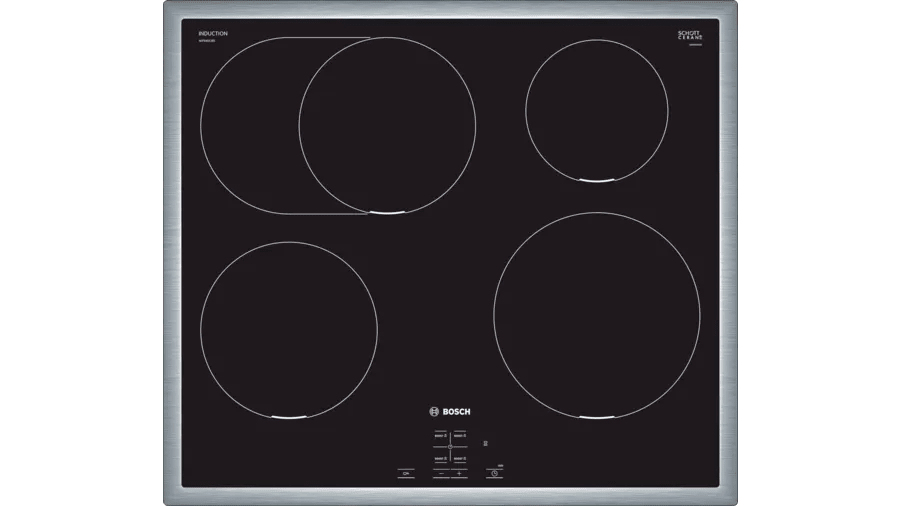Screen dimensions: 900x506
Task: Tap the child lock key icon
Action: coord(406,473)
